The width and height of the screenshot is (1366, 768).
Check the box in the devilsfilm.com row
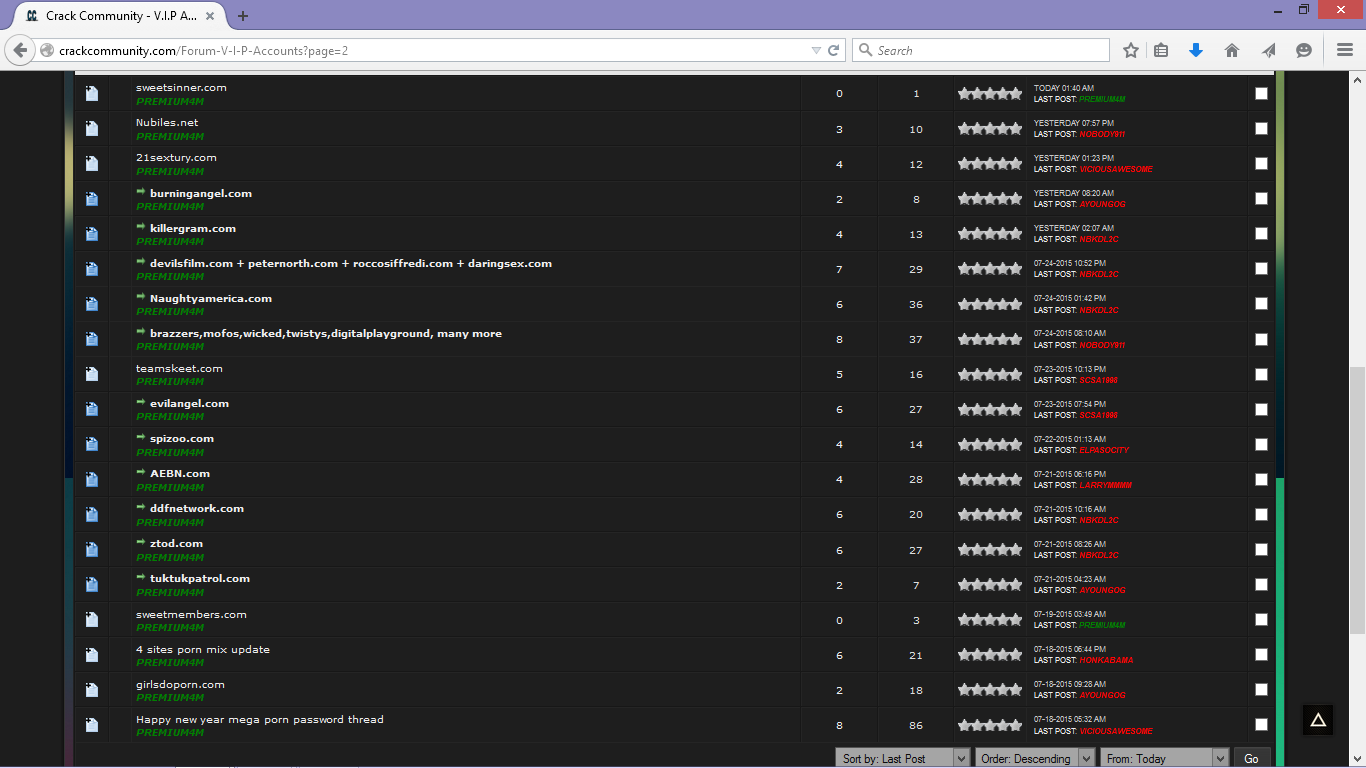[1261, 268]
